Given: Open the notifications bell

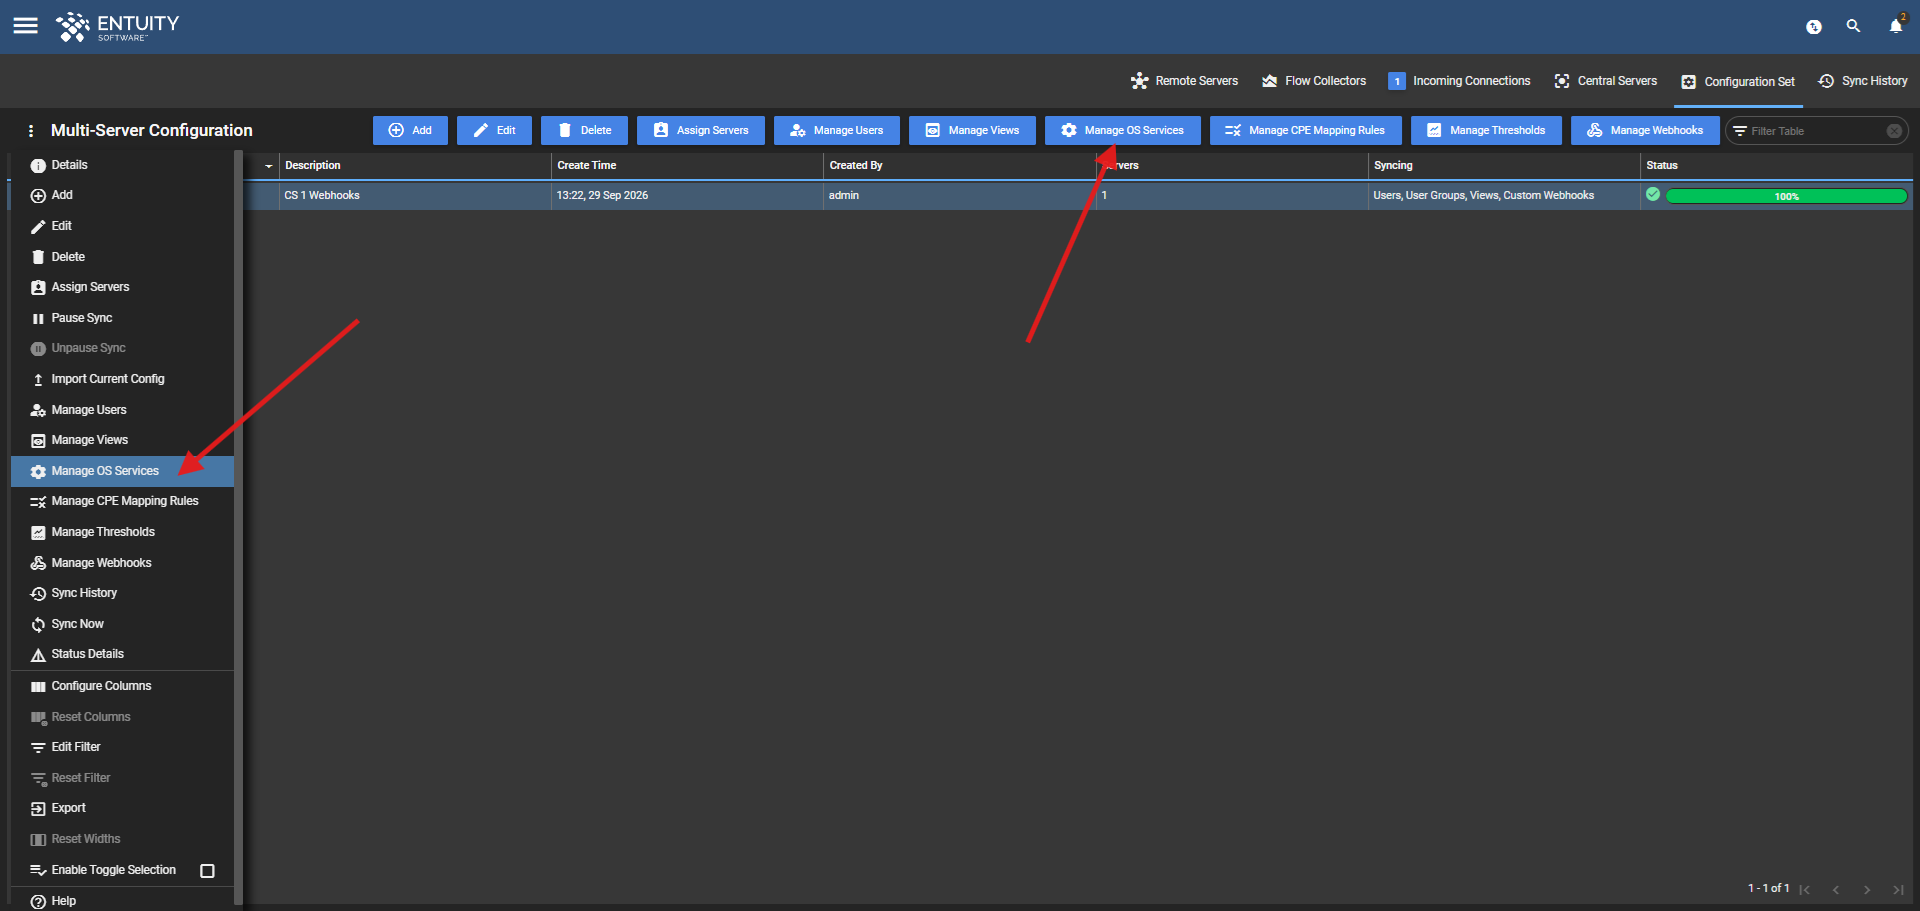Looking at the screenshot, I should [1896, 26].
